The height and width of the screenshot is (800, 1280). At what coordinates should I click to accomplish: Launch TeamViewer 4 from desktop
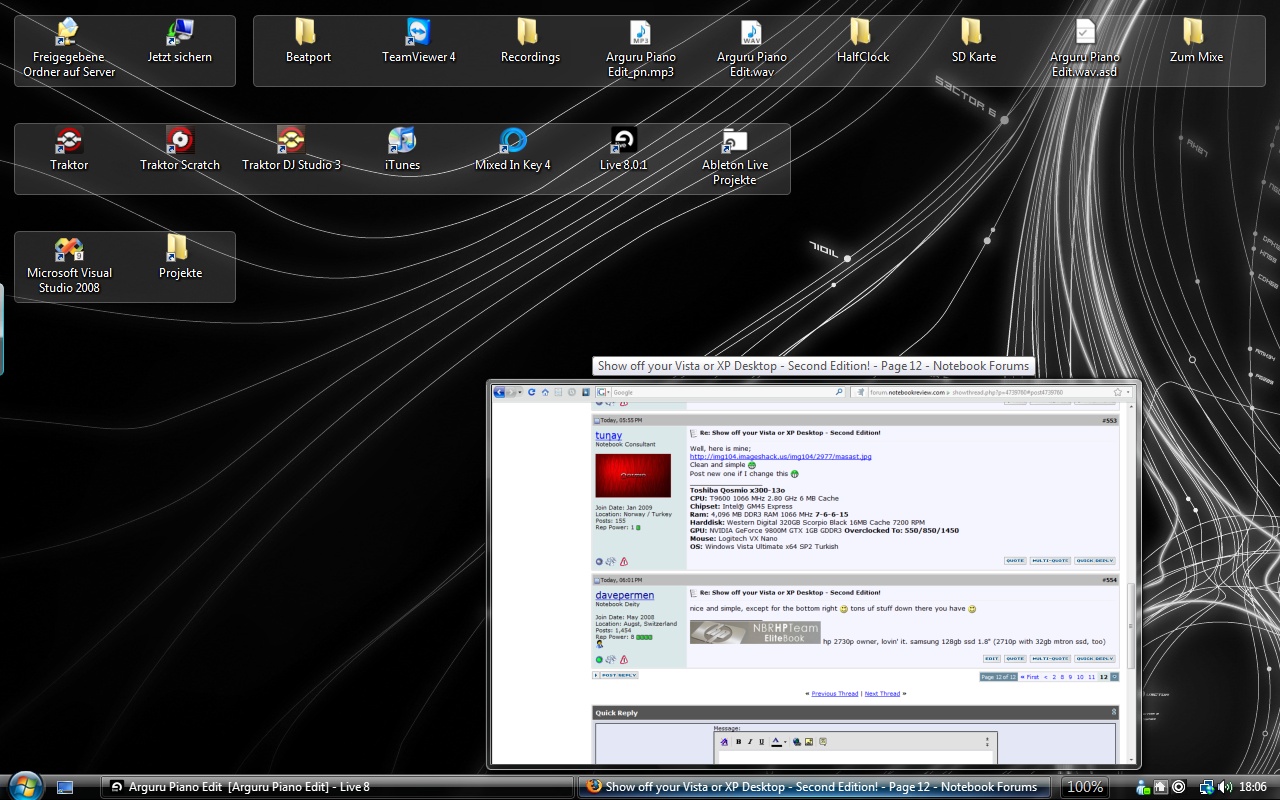419,42
